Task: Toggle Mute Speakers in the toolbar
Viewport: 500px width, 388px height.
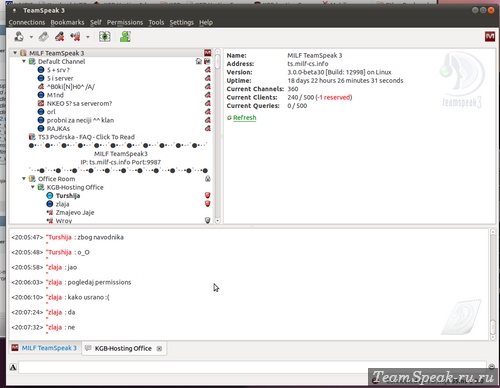Action: pyautogui.click(x=75, y=36)
